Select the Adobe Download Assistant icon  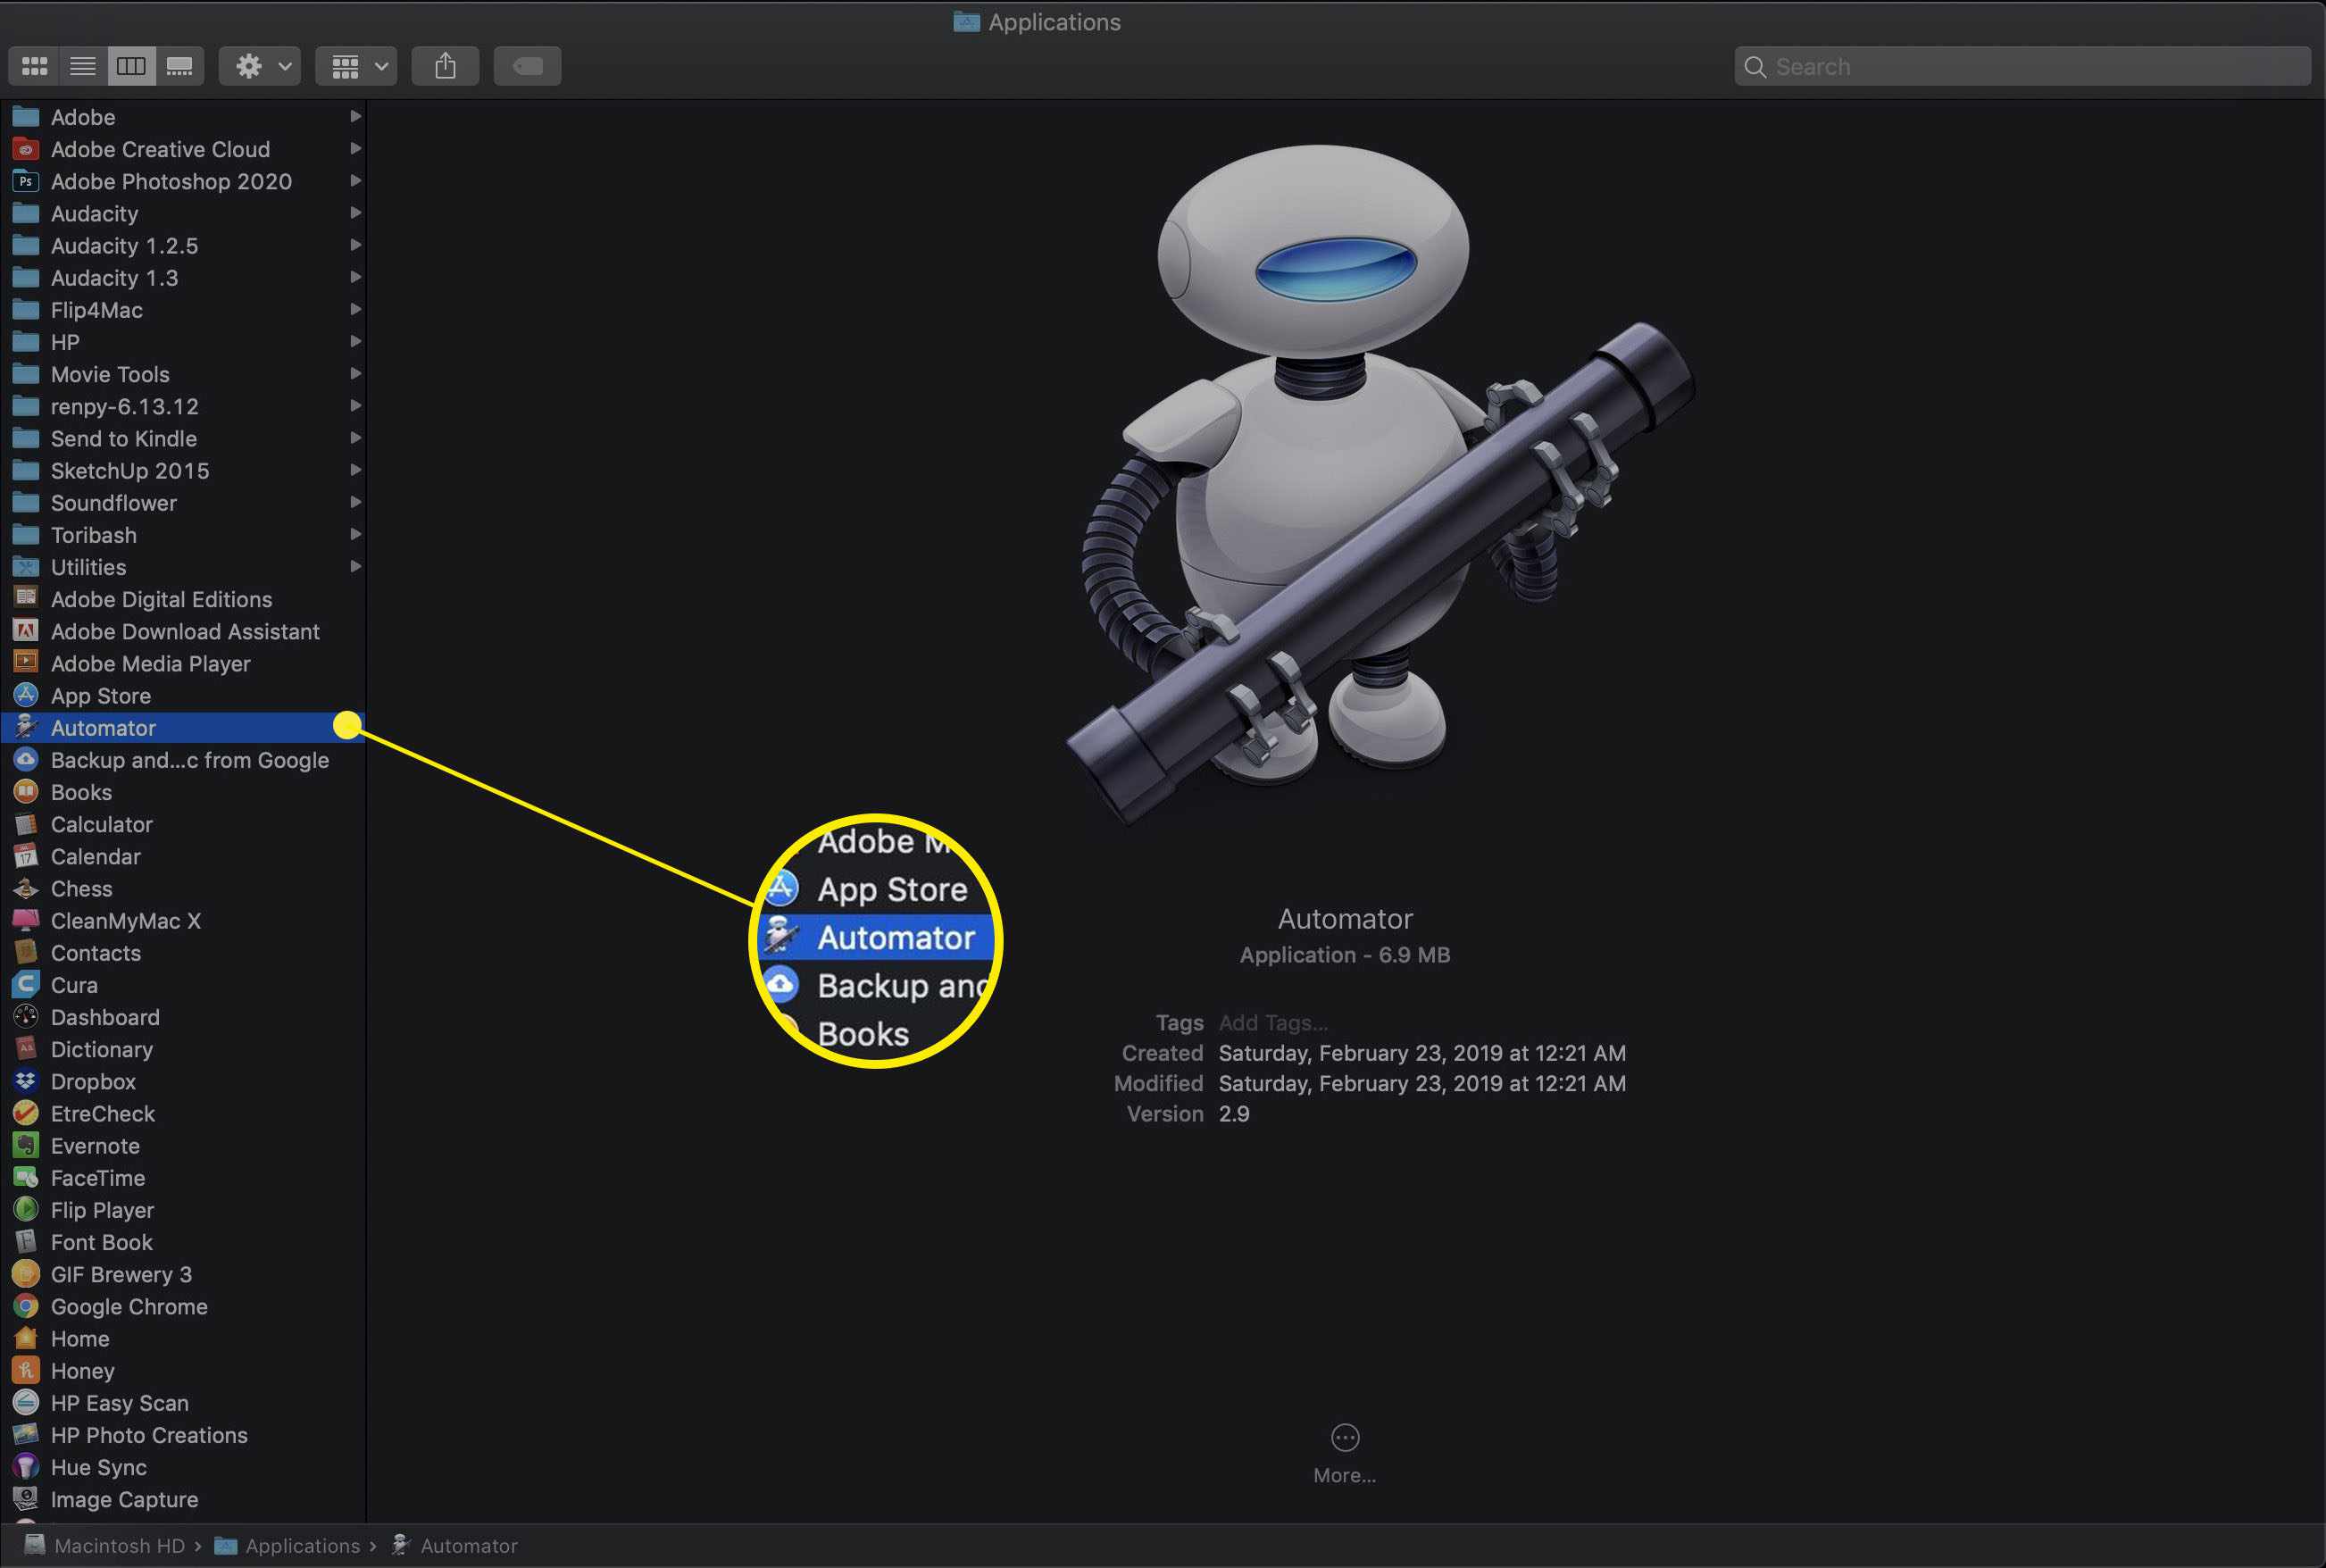tap(26, 631)
